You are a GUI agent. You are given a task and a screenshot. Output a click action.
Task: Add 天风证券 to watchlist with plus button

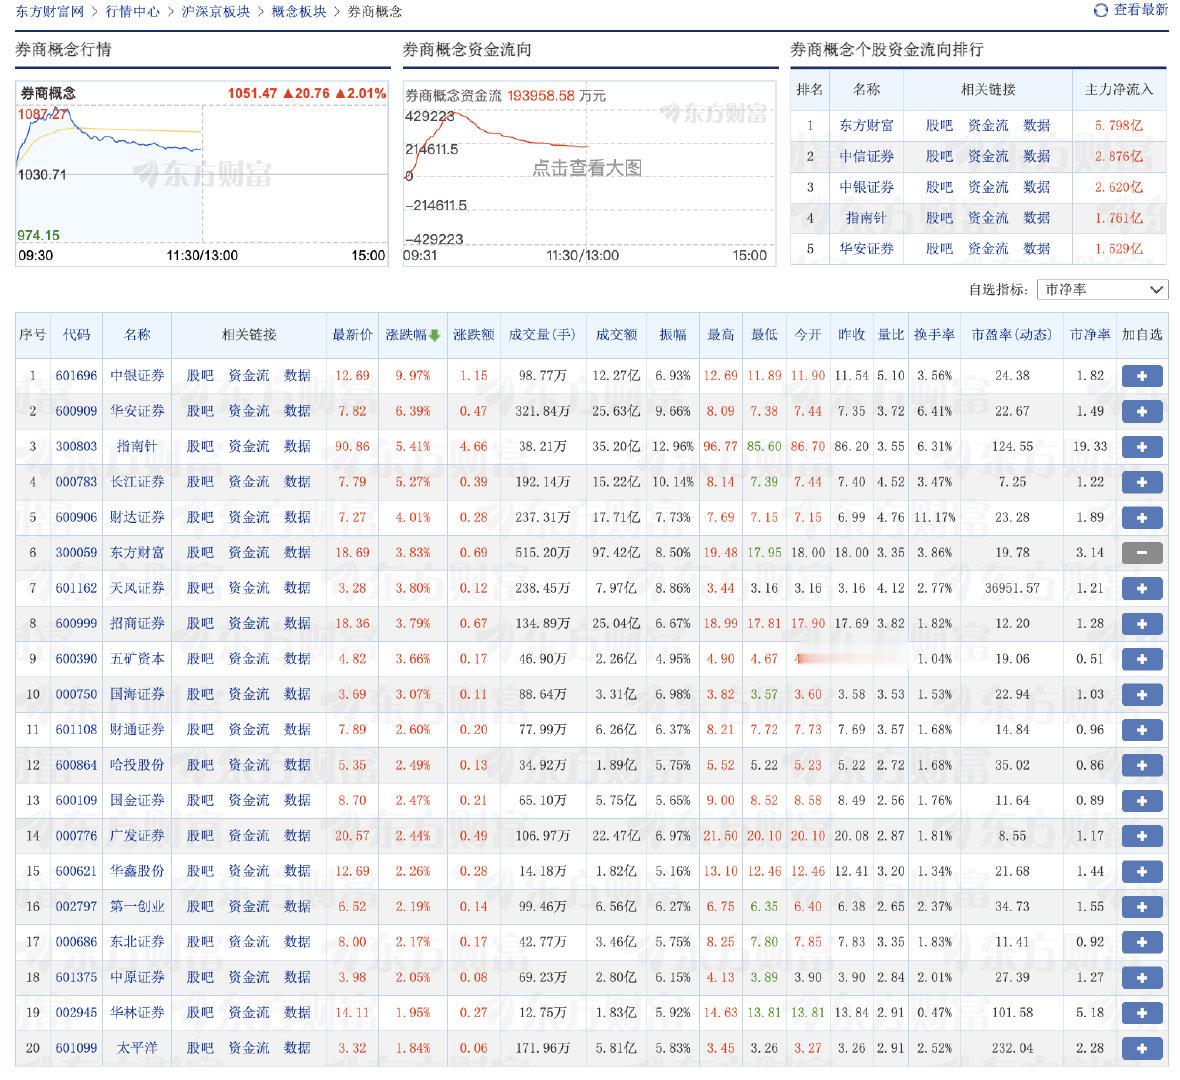click(1142, 588)
